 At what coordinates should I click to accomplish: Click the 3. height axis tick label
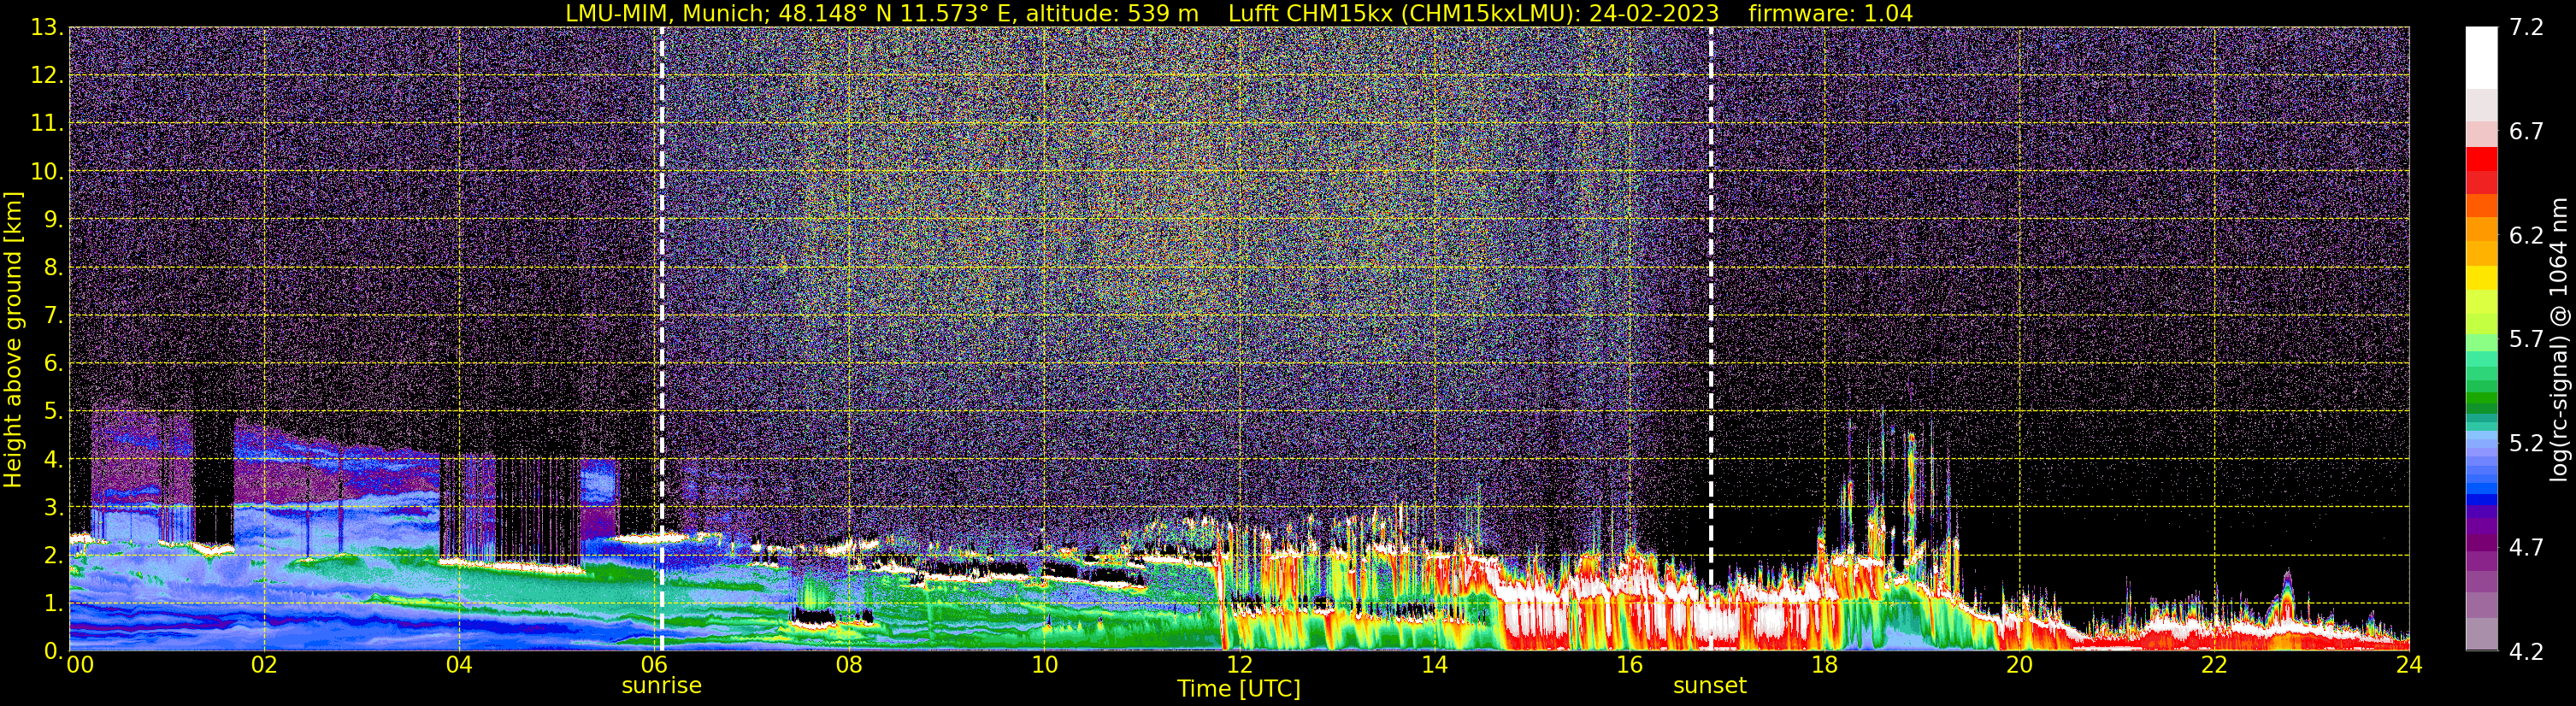pyautogui.click(x=53, y=508)
